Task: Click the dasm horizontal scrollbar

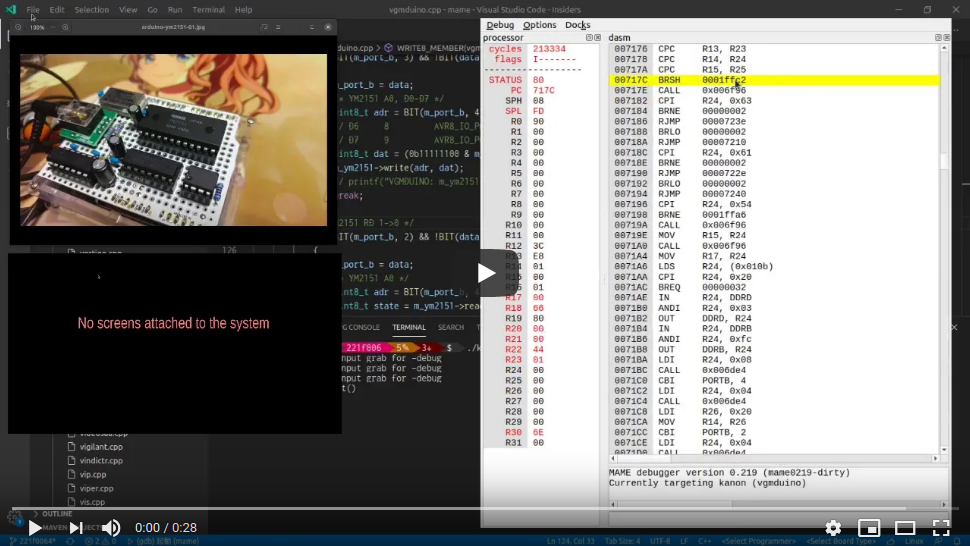Action: pos(774,458)
